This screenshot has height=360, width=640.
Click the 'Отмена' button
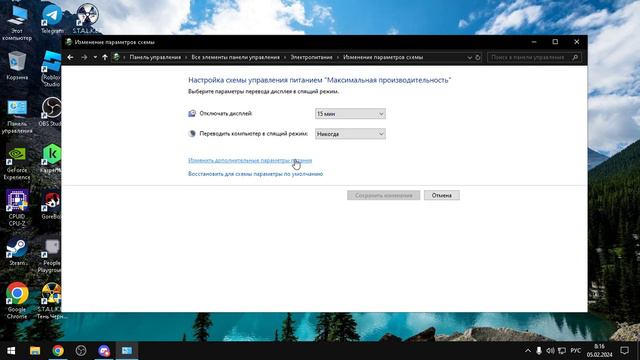point(442,196)
